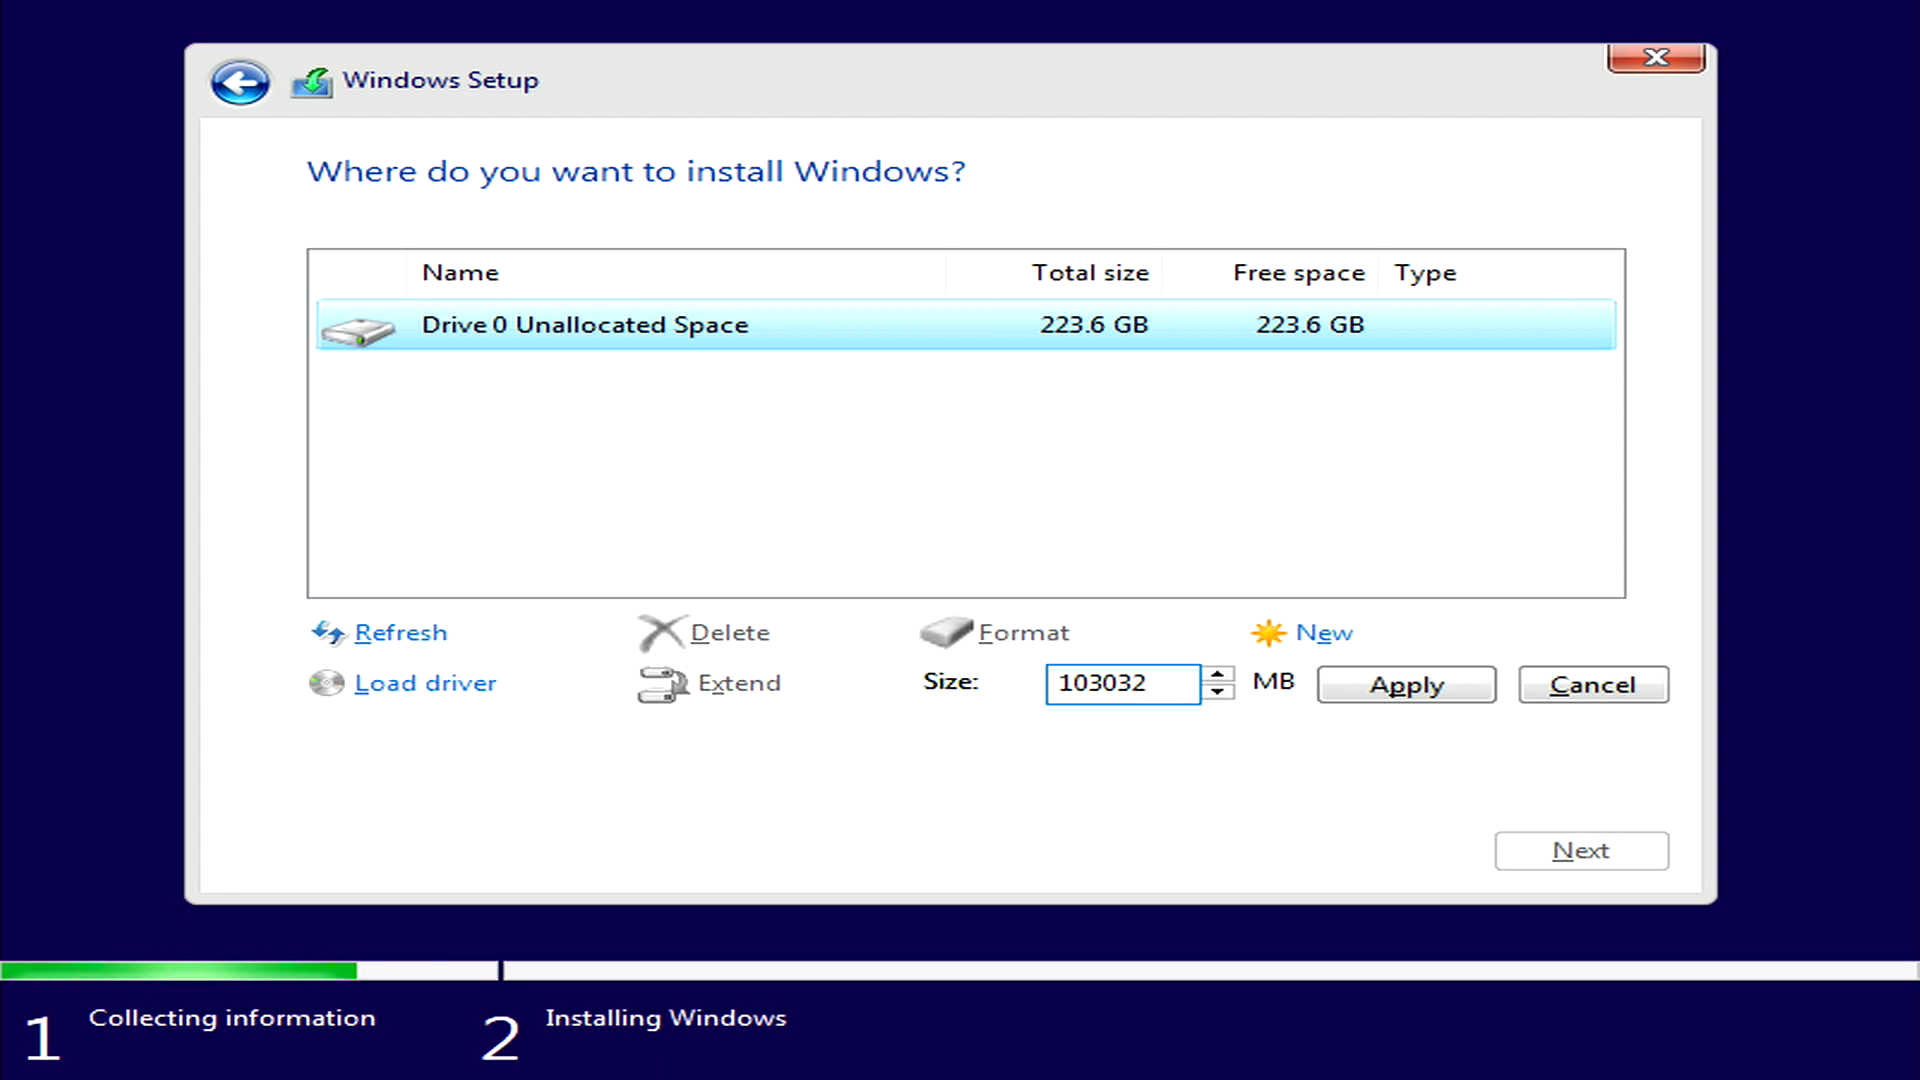This screenshot has width=1920, height=1080.
Task: Close the Windows Setup dialog
Action: coord(1656,58)
